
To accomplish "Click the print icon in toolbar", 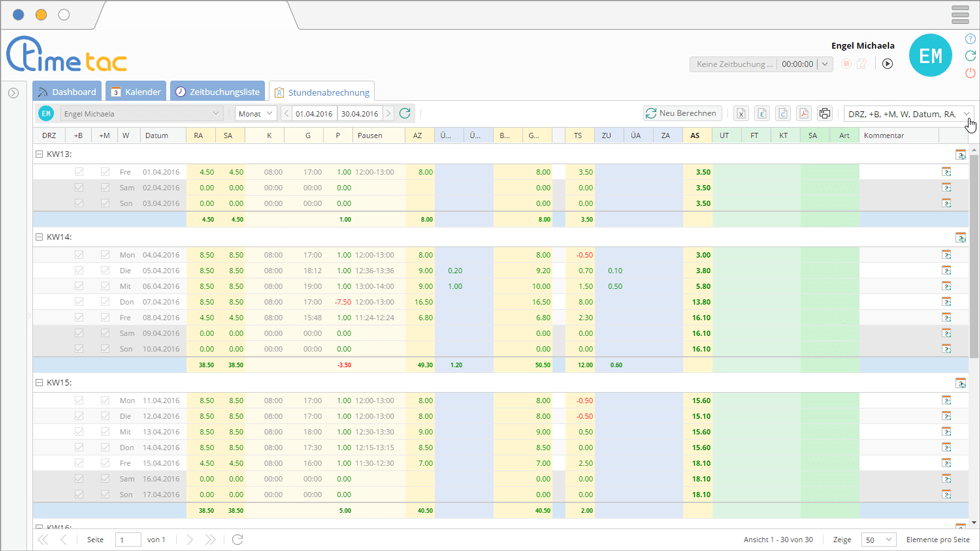I will pos(824,114).
